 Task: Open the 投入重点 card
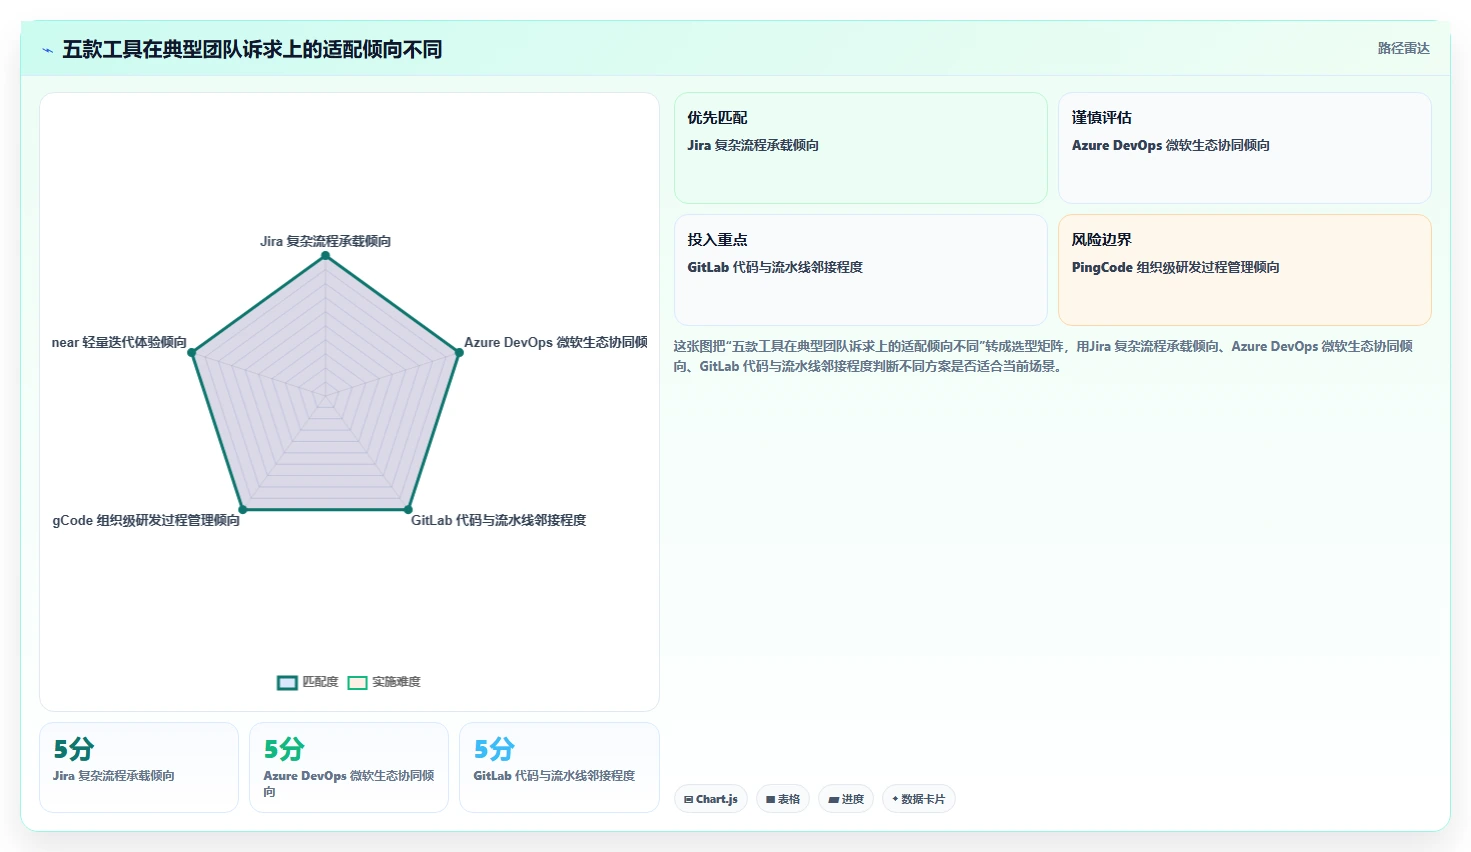click(x=860, y=270)
